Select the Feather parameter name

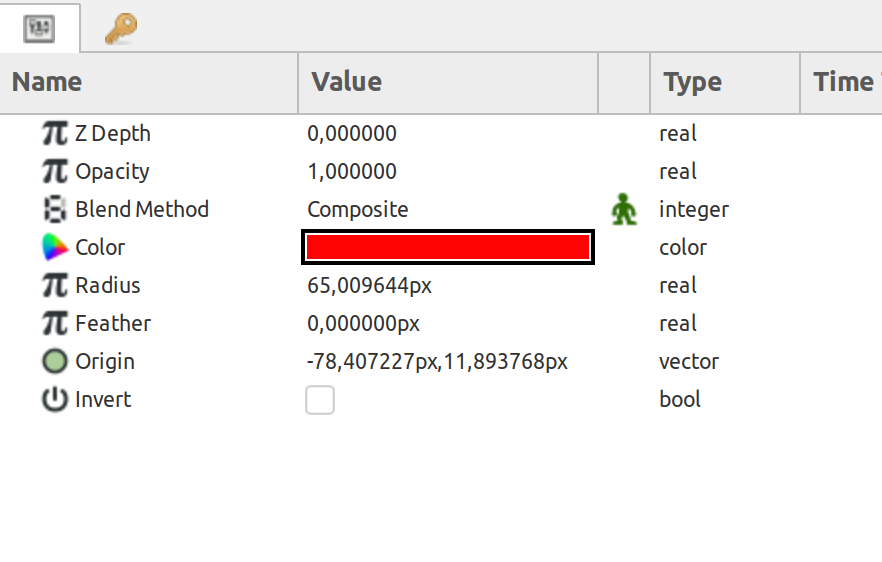(x=113, y=323)
